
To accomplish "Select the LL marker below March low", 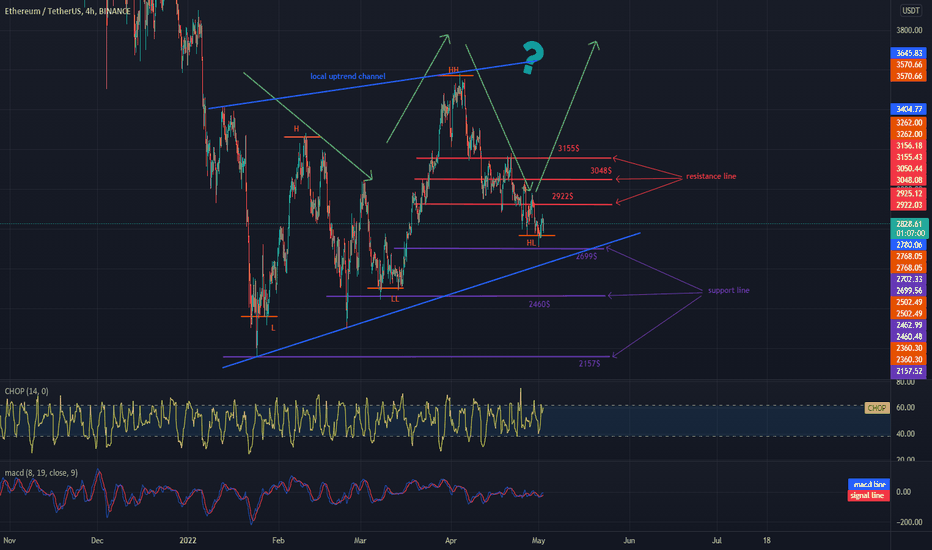I will coord(395,299).
